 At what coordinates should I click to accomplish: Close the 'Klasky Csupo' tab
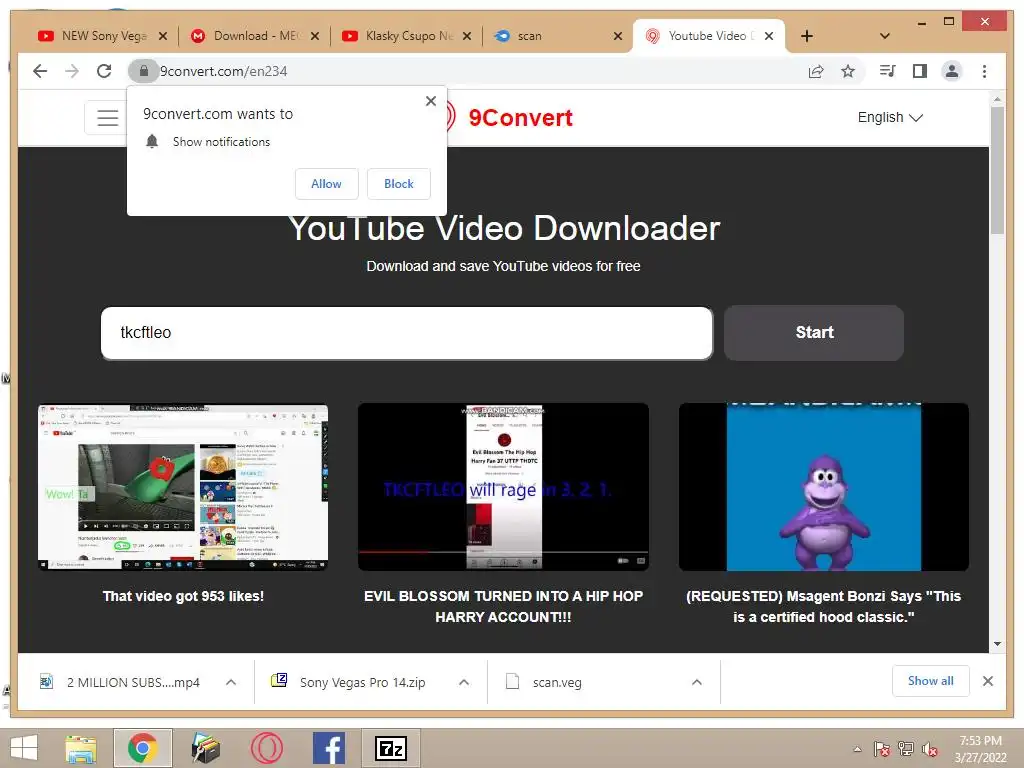pyautogui.click(x=467, y=36)
